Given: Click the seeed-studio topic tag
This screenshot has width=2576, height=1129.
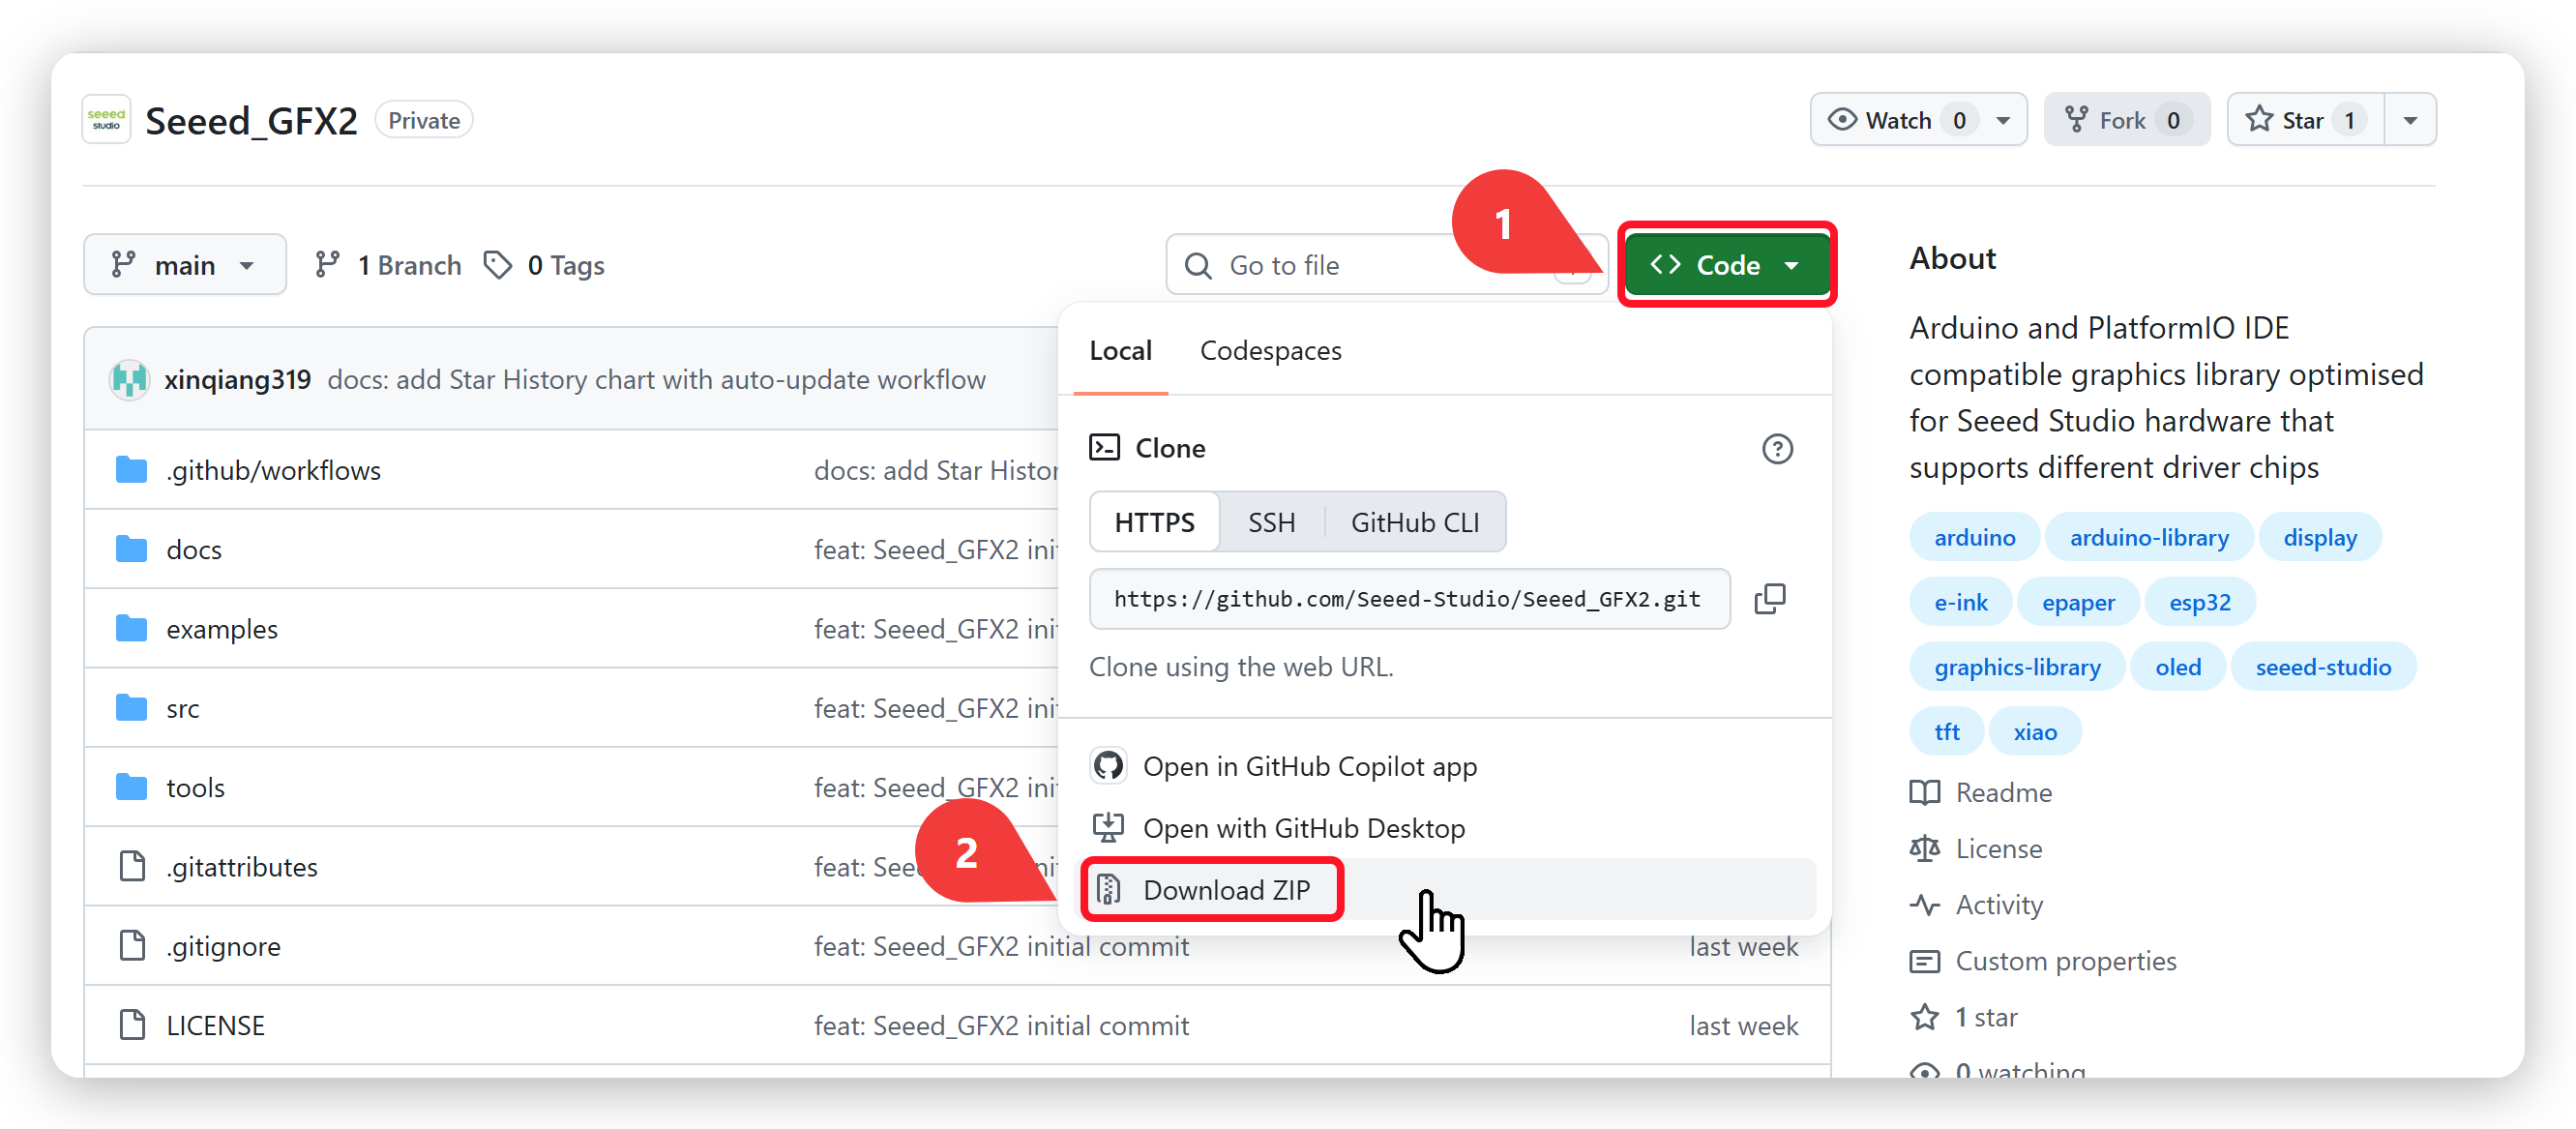Looking at the screenshot, I should click(x=2323, y=668).
